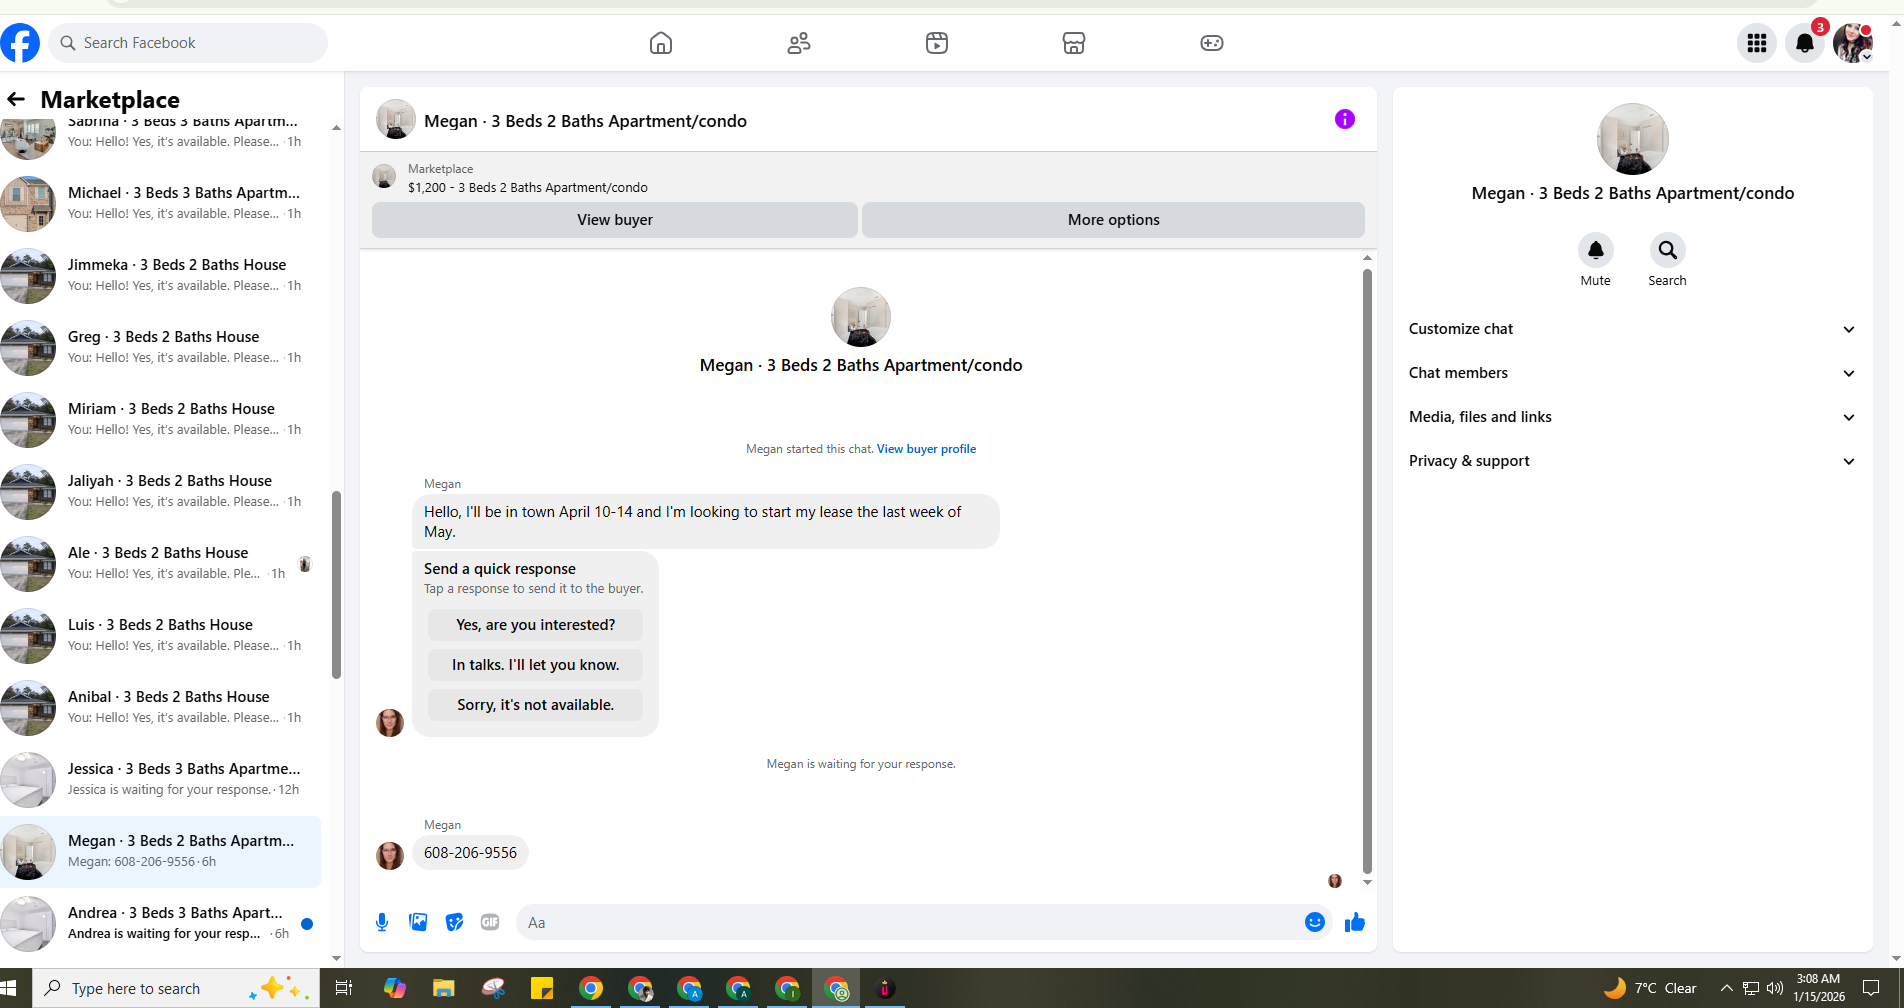
Task: Send quick response 'Yes, are you interested?'
Action: point(536,625)
